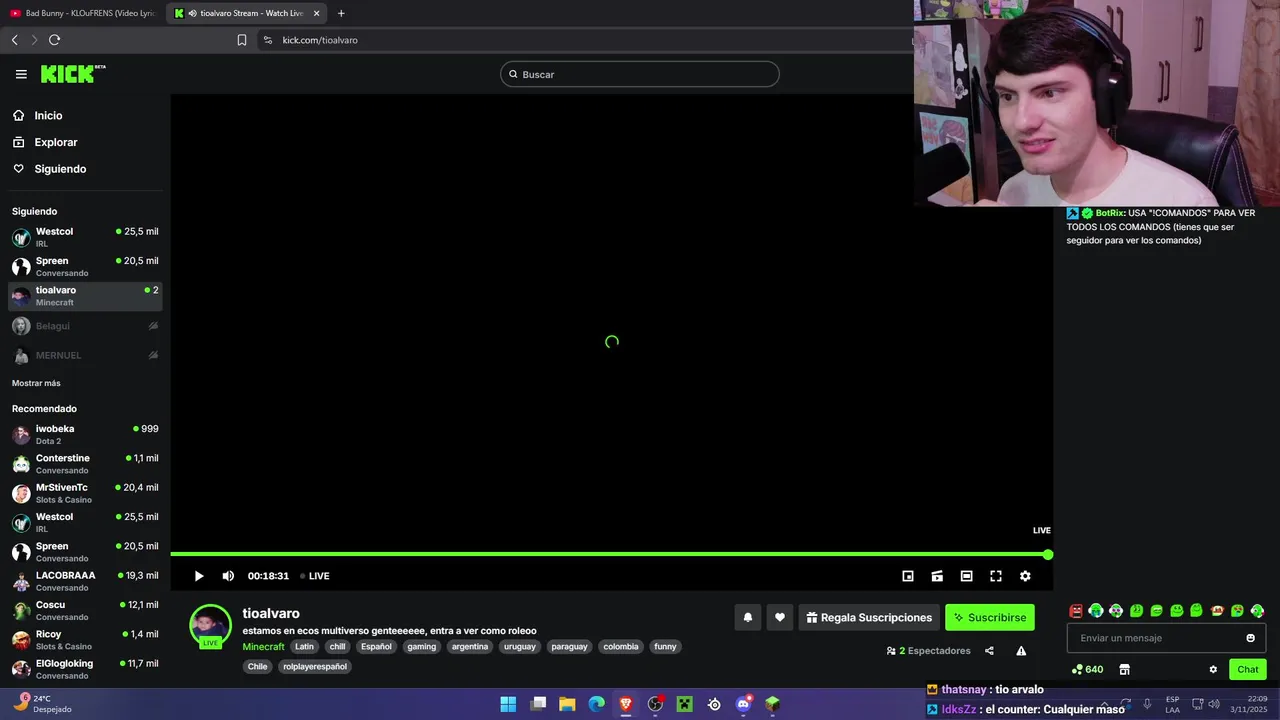Open the emoji picker in chat
The width and height of the screenshot is (1280, 720).
coord(1250,638)
